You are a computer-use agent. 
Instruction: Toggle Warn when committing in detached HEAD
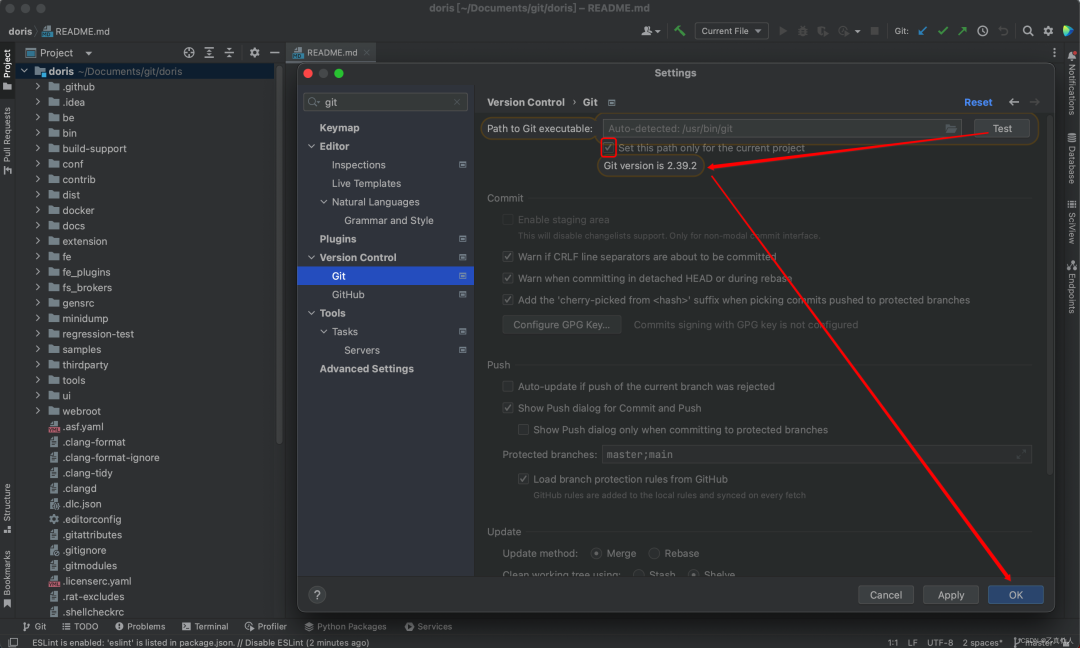point(508,278)
